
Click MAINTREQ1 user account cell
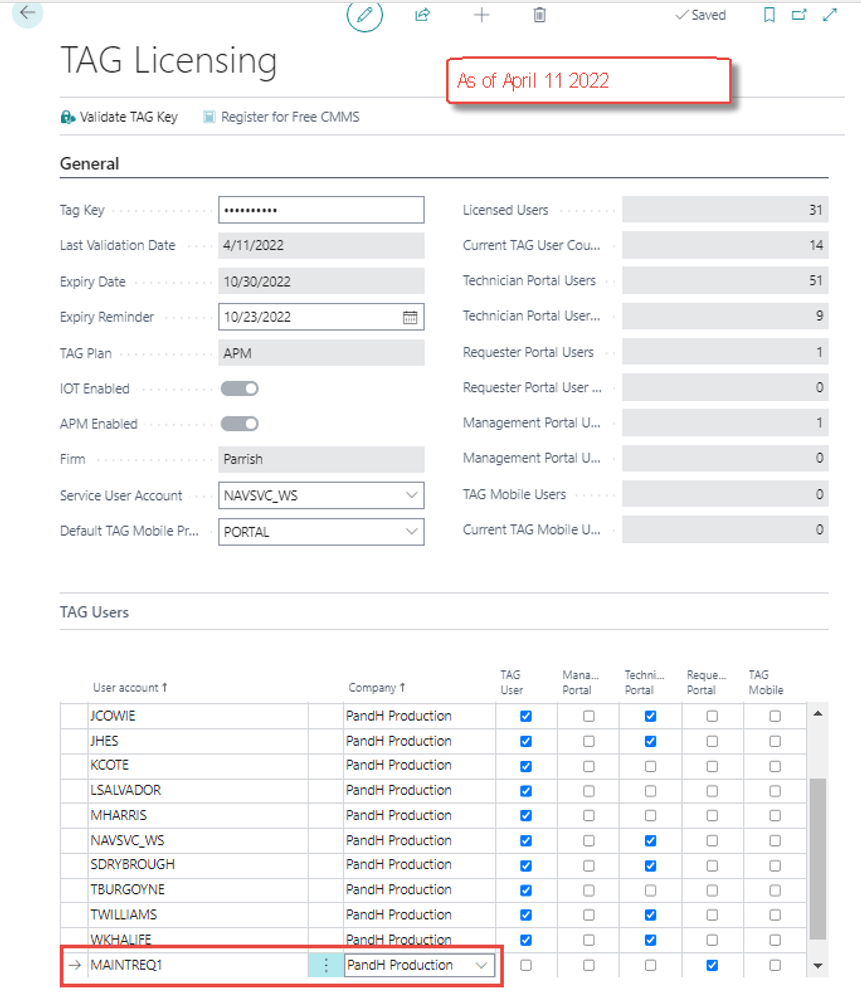(198, 965)
